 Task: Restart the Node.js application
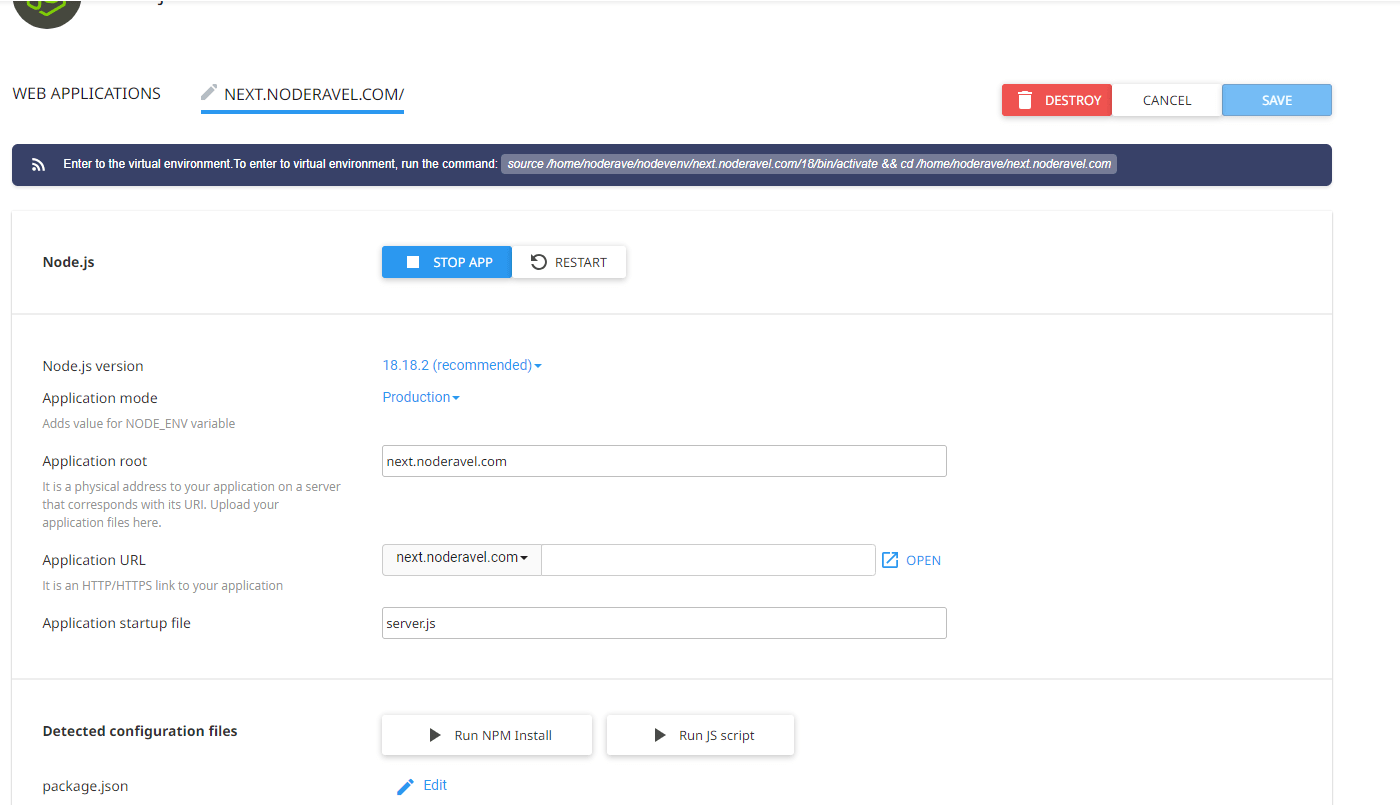(x=568, y=262)
